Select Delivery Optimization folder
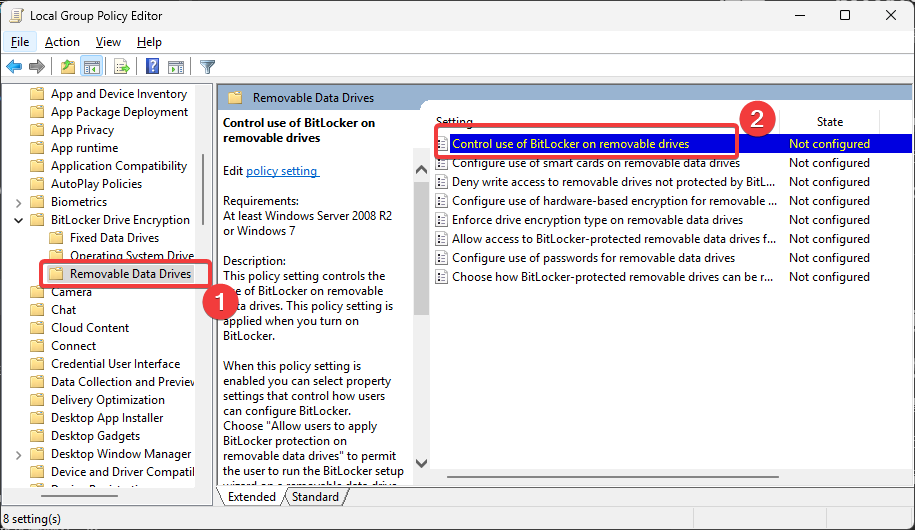The height and width of the screenshot is (530, 915). pyautogui.click(x=108, y=400)
